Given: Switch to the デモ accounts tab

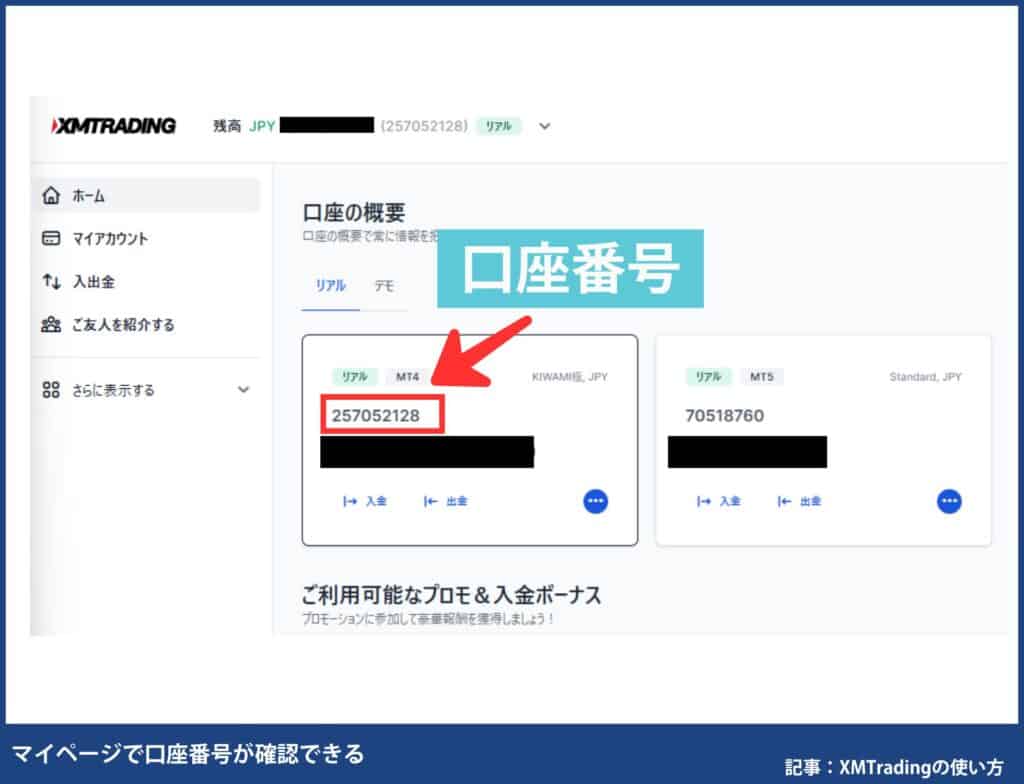Looking at the screenshot, I should [384, 286].
